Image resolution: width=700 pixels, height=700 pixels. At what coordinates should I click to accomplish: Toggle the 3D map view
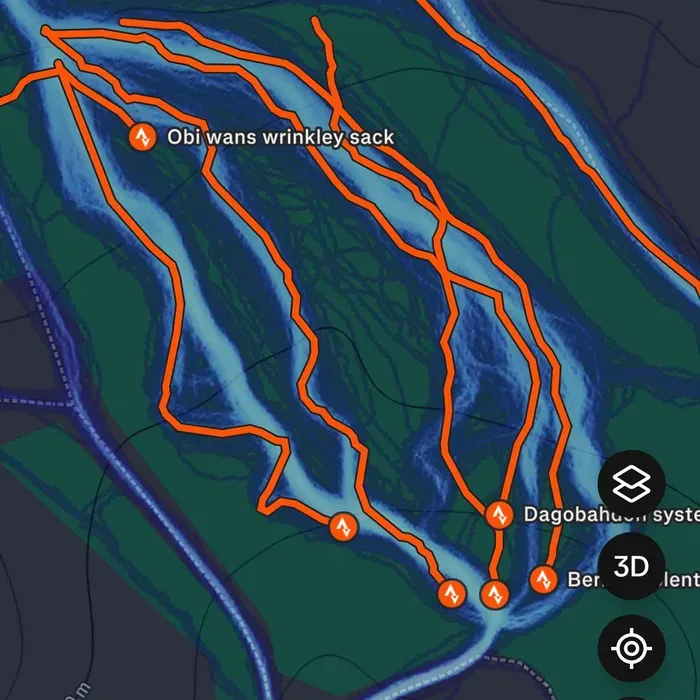coord(631,566)
